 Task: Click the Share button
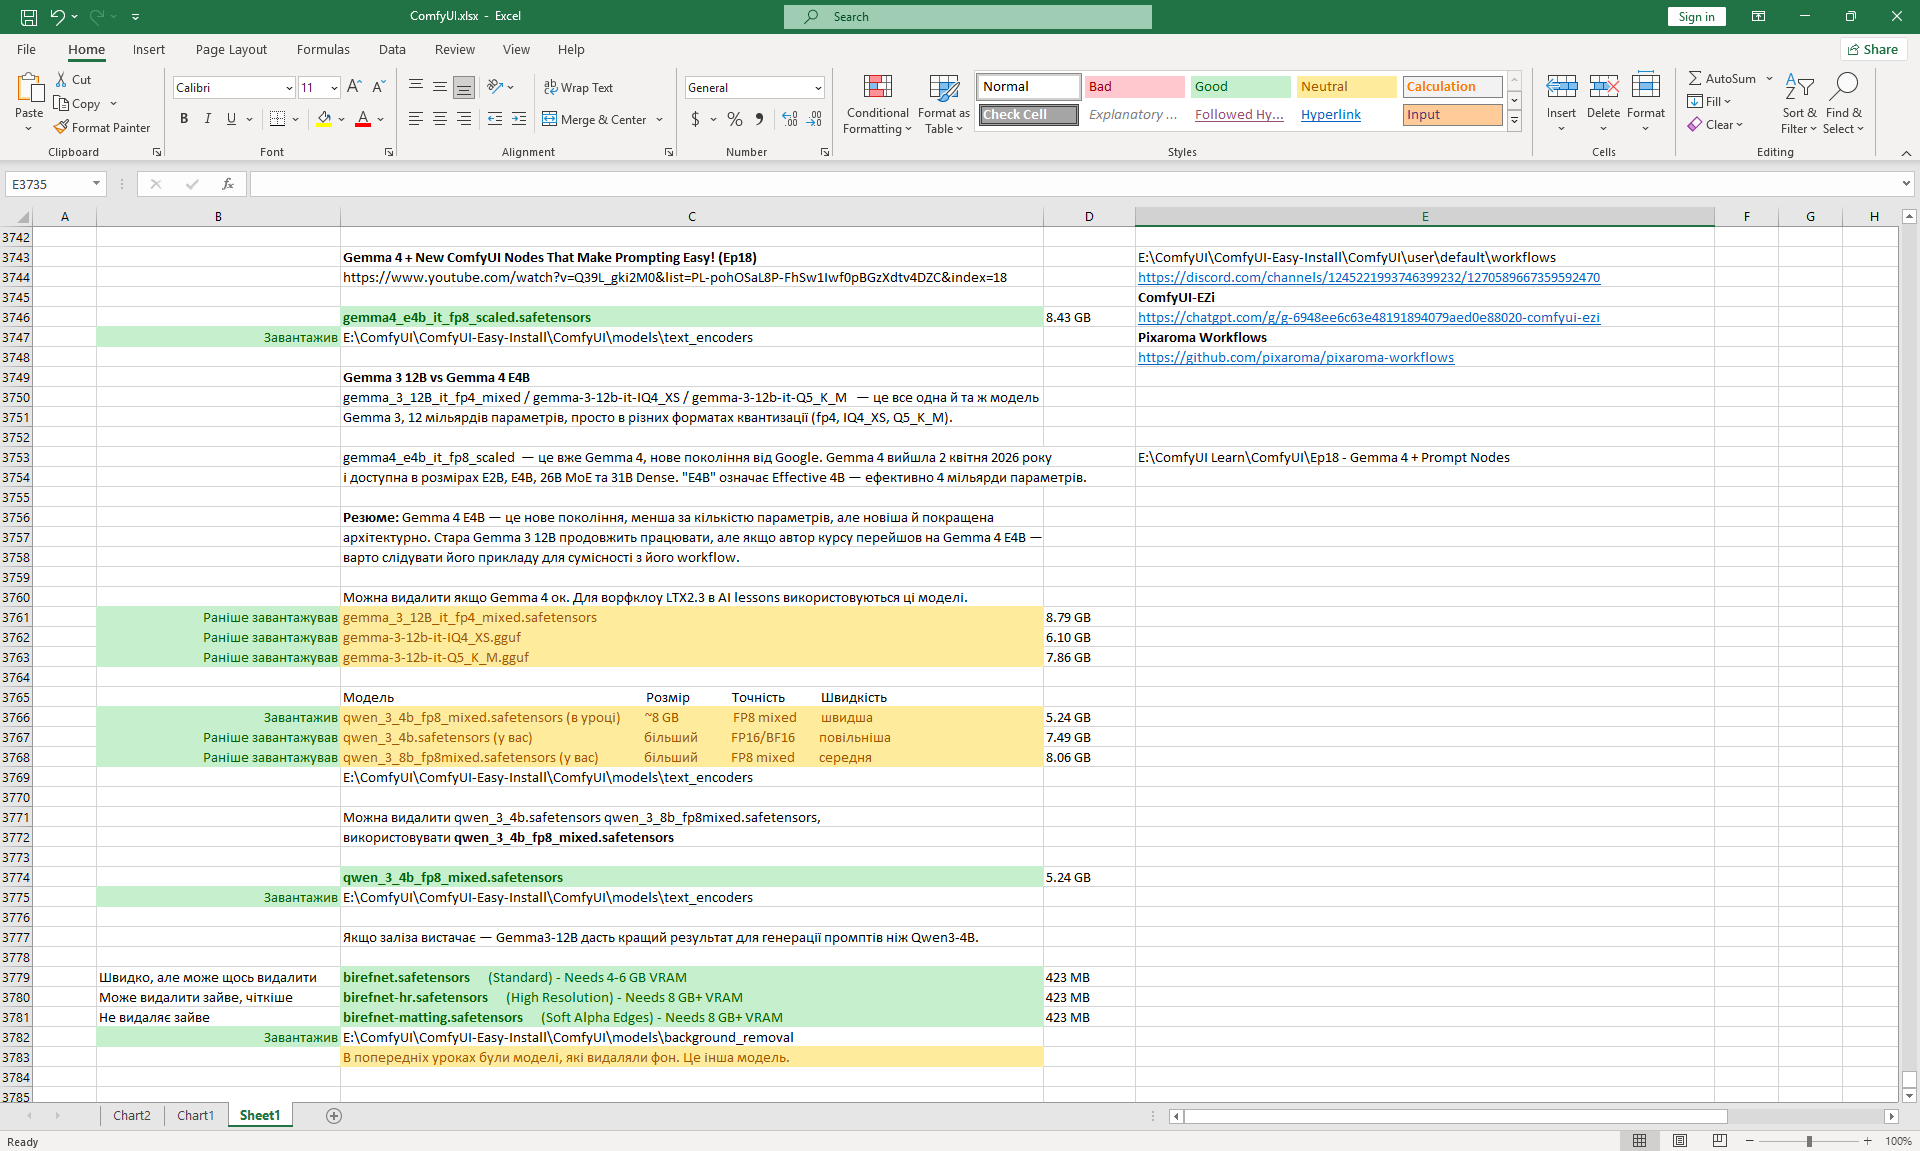[1873, 49]
